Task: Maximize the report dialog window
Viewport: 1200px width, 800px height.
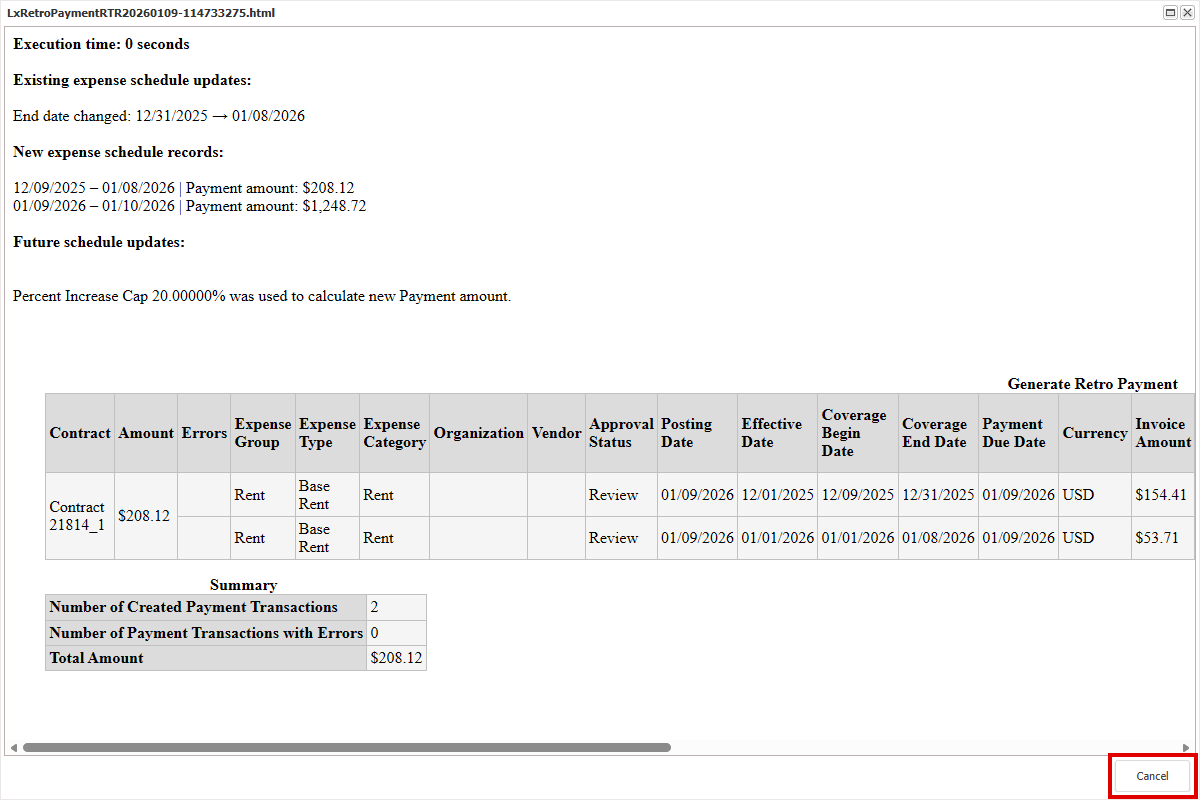Action: 1170,13
